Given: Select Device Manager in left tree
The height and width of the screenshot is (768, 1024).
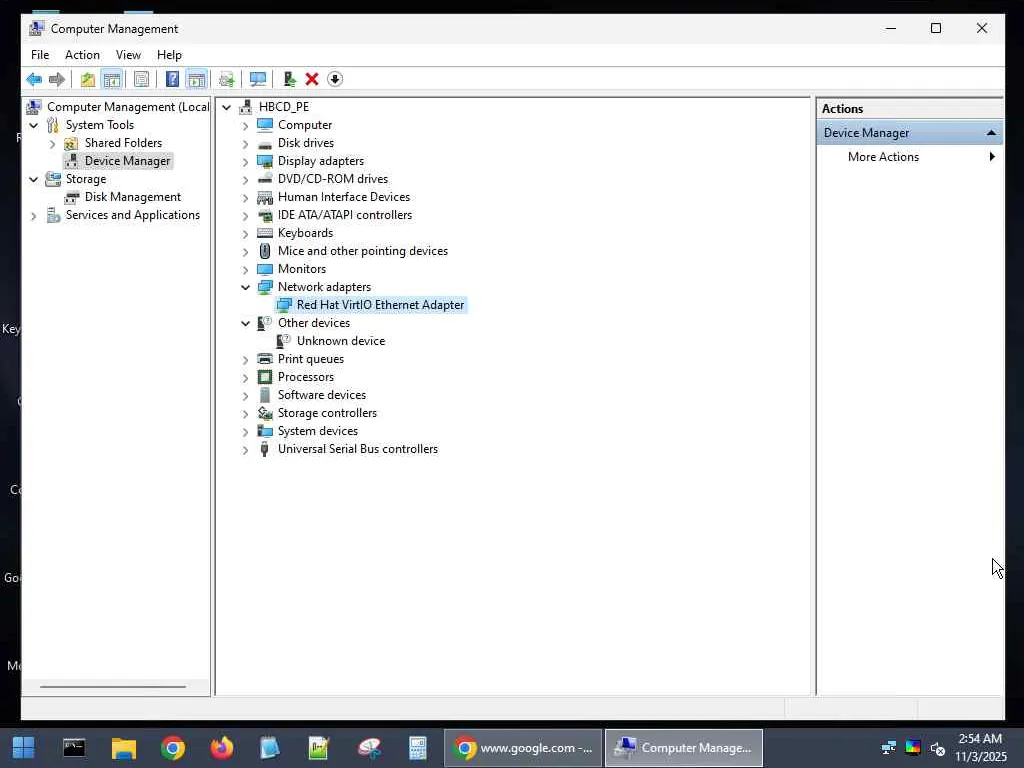Looking at the screenshot, I should [x=127, y=161].
